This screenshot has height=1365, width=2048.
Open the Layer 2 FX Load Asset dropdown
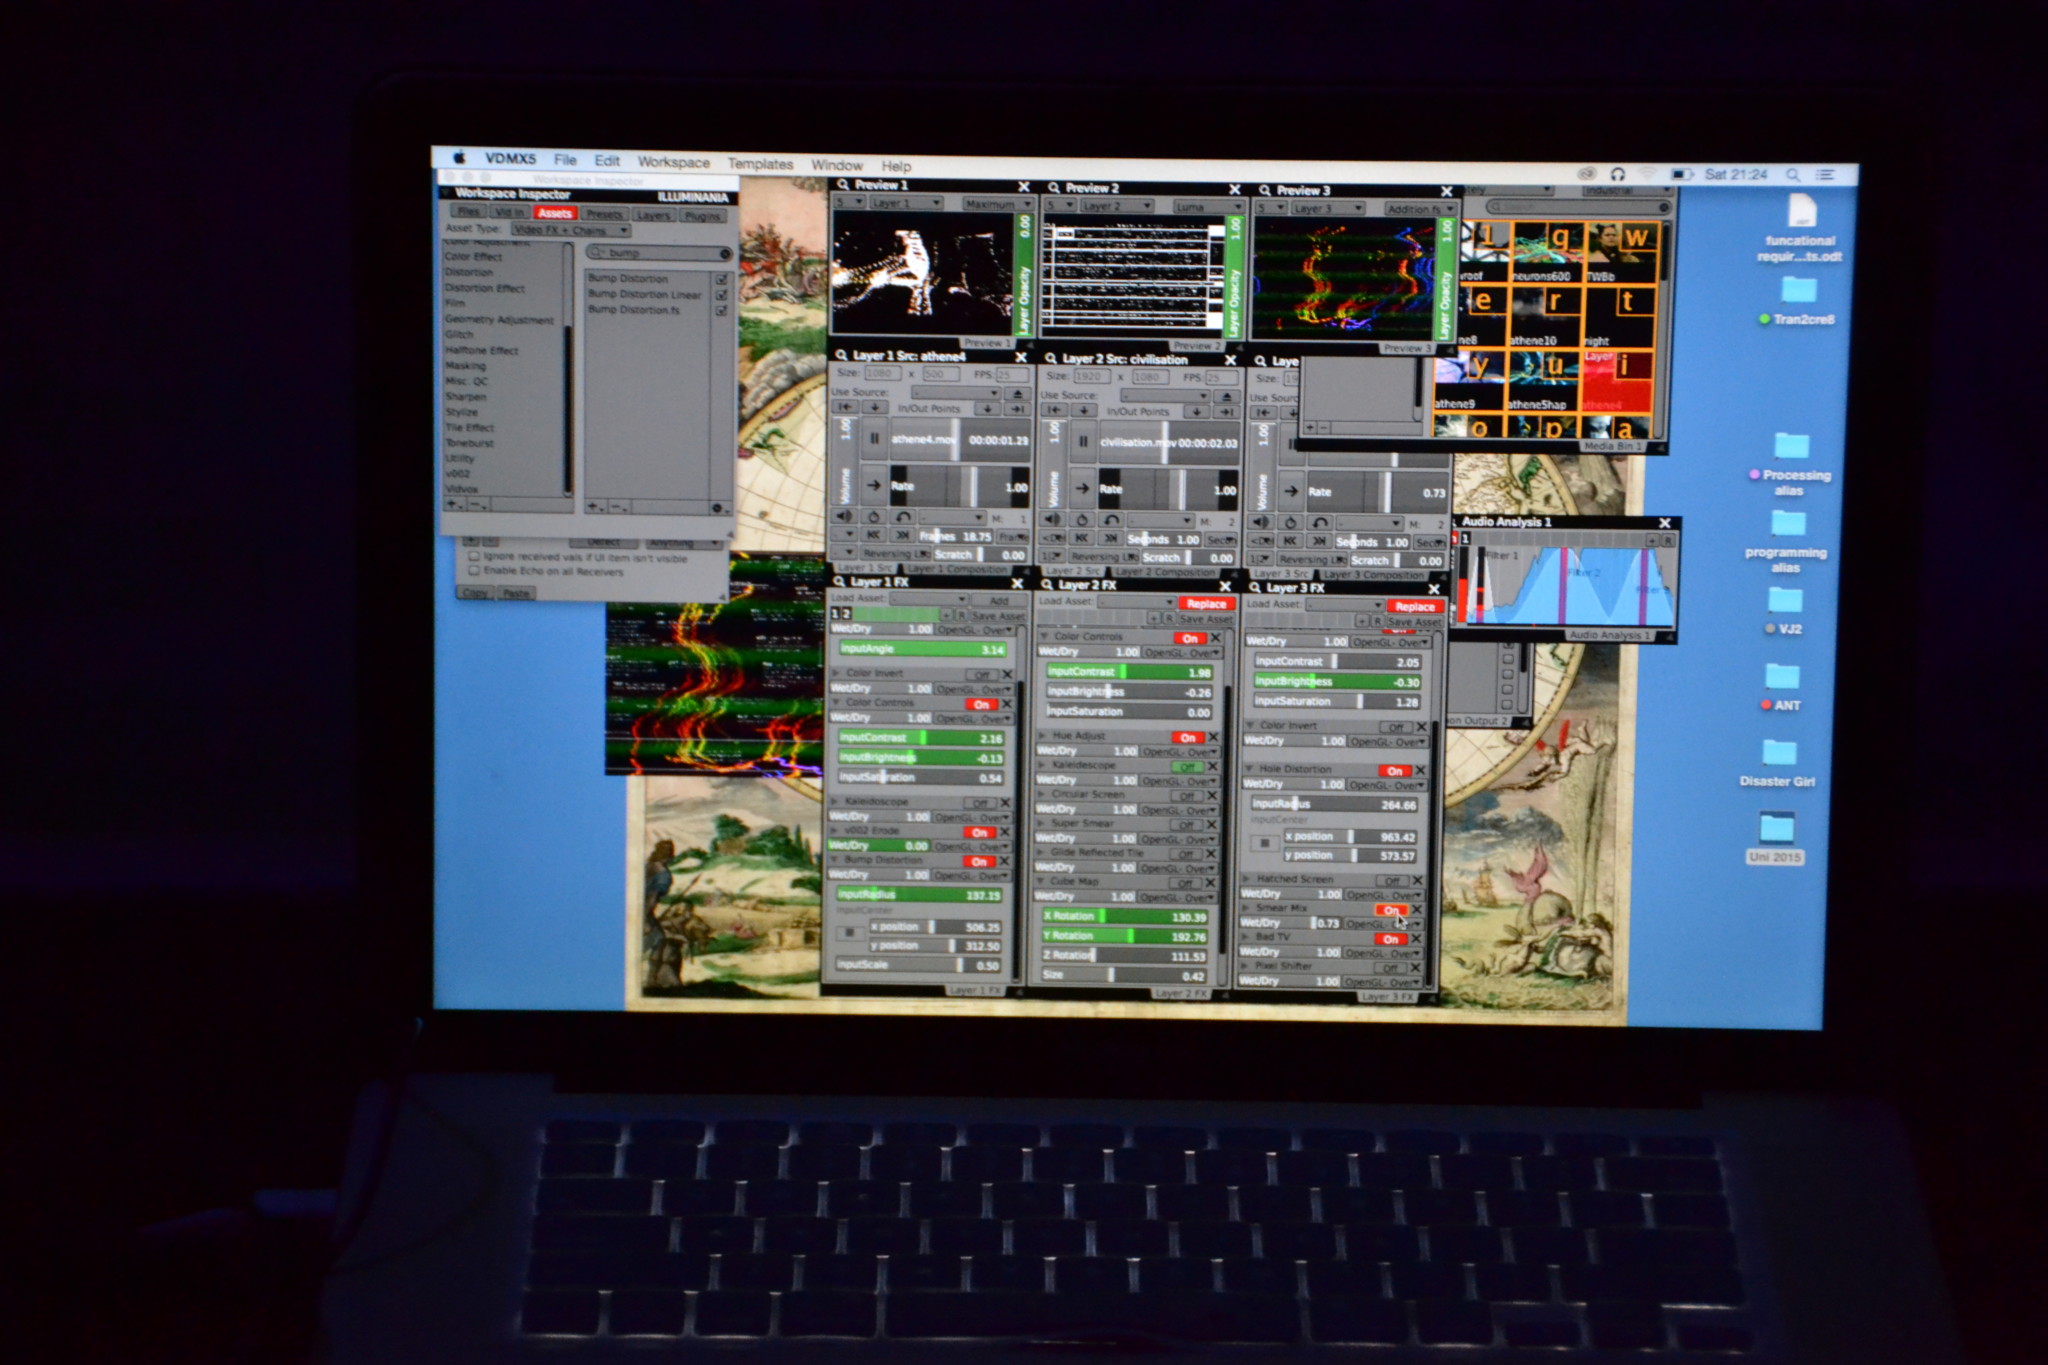(x=1135, y=602)
